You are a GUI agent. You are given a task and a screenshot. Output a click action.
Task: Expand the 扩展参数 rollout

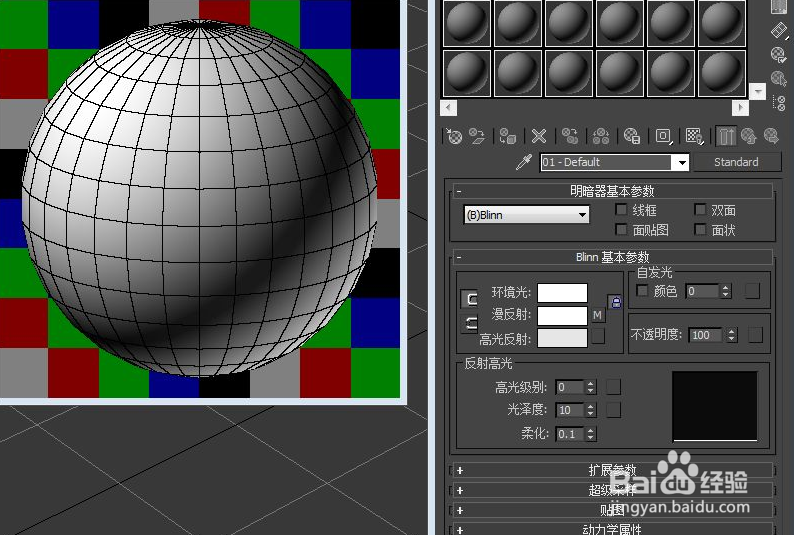613,470
